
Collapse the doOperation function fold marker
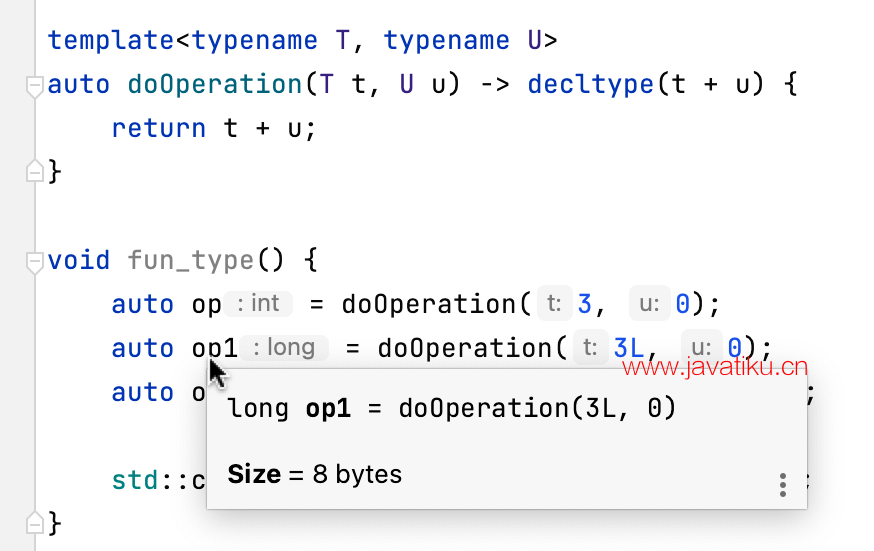[35, 86]
